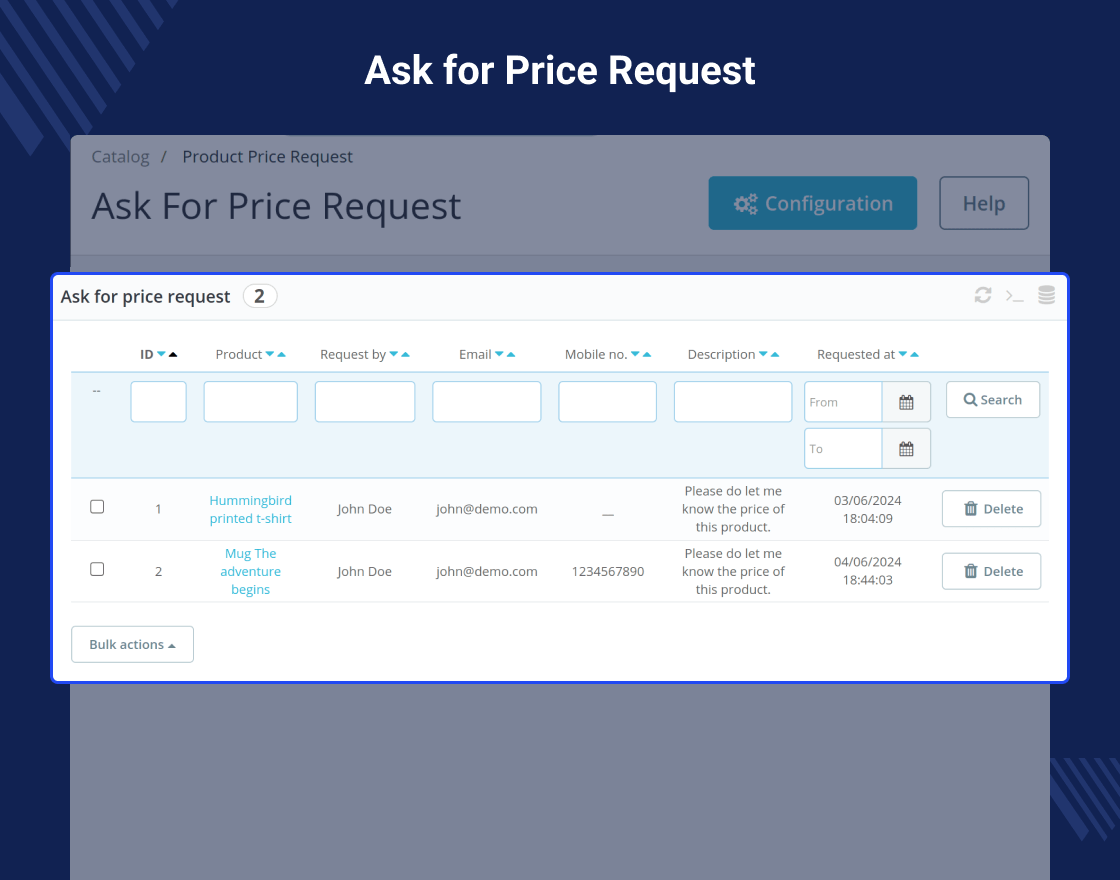Delete the Hummingbird printed t-shirt request
The height and width of the screenshot is (880, 1120).
(991, 509)
